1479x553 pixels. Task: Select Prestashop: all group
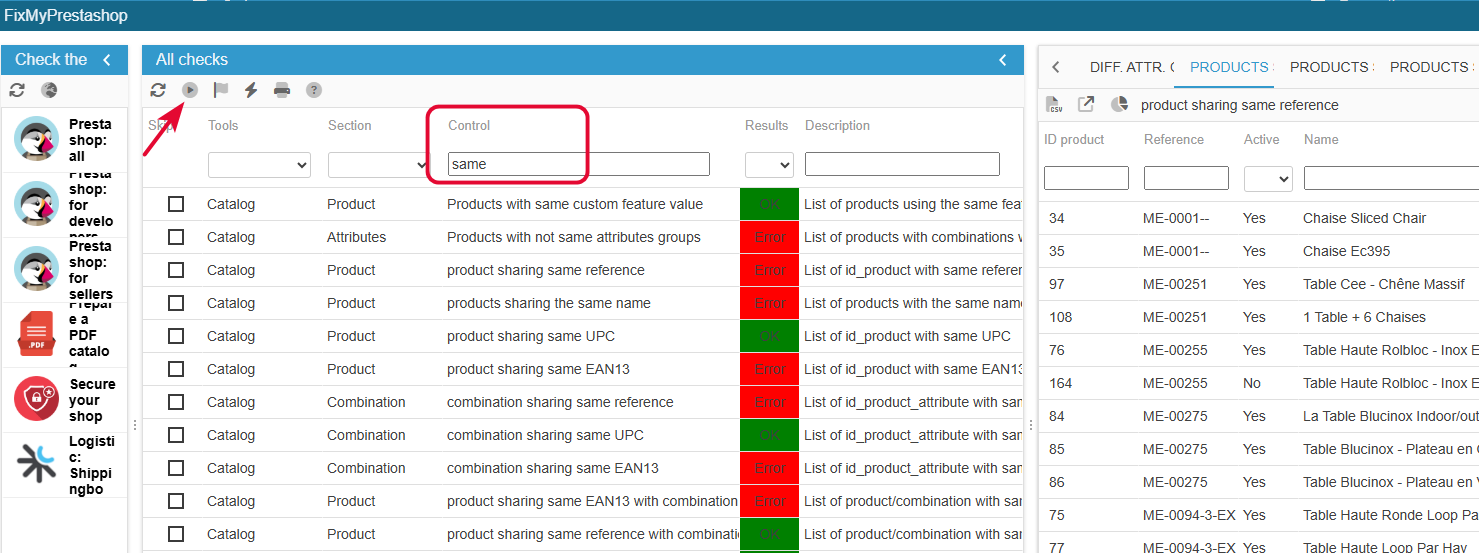click(65, 140)
